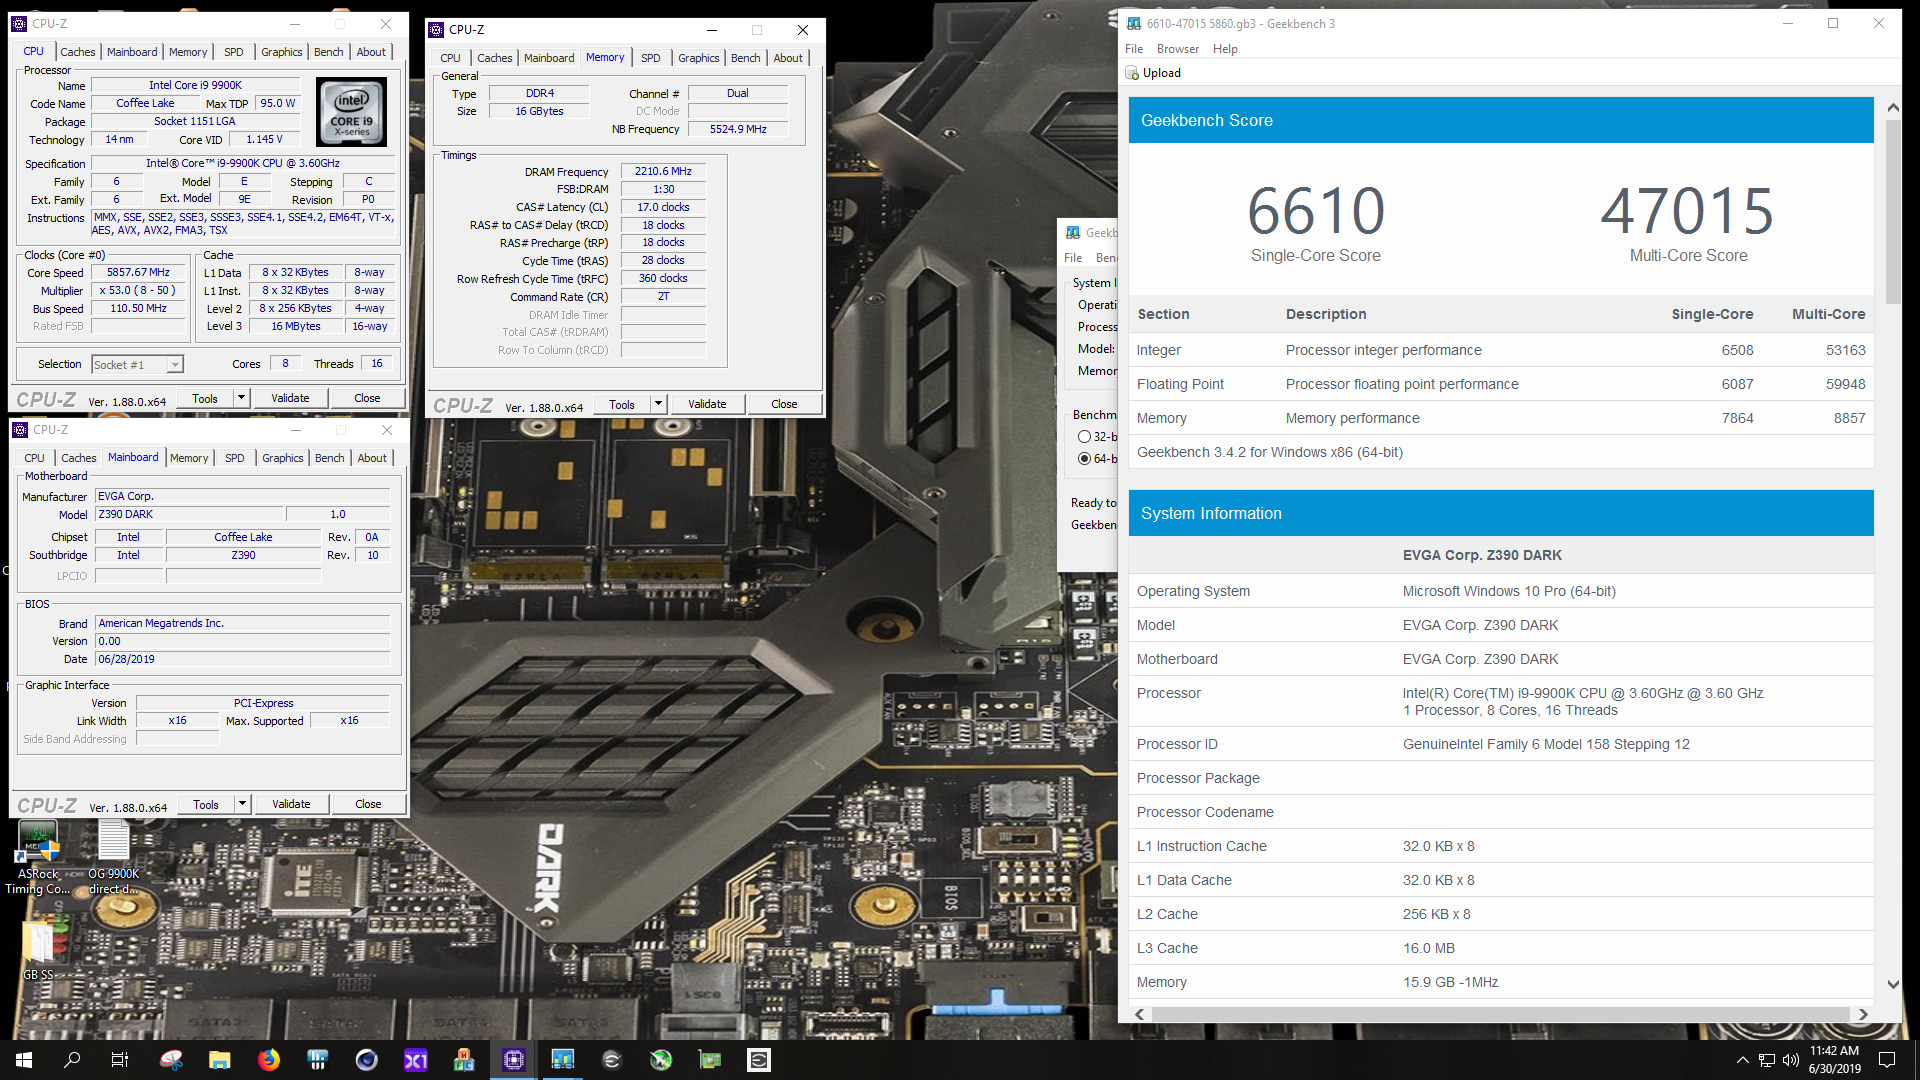Click the Single-Core Score 6610
Screen dimensions: 1920x1080
(x=1315, y=211)
